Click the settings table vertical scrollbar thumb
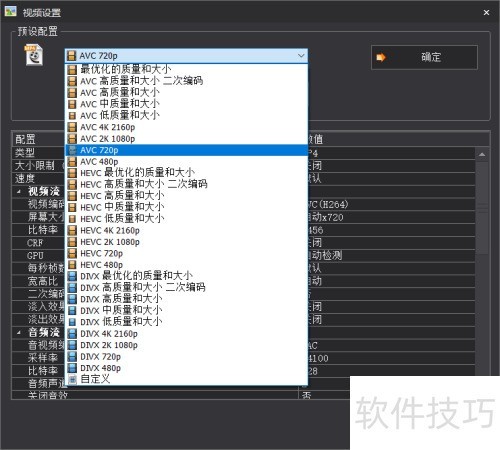500x450 pixels. tap(482, 207)
